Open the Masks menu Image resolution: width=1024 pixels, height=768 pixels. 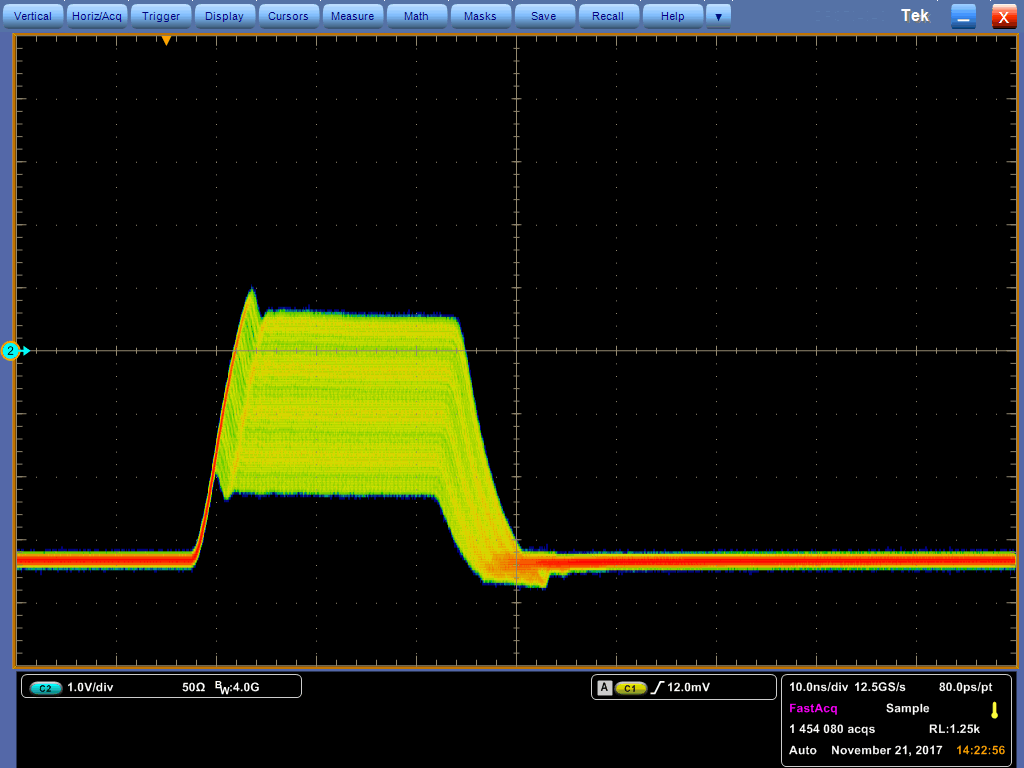click(480, 16)
